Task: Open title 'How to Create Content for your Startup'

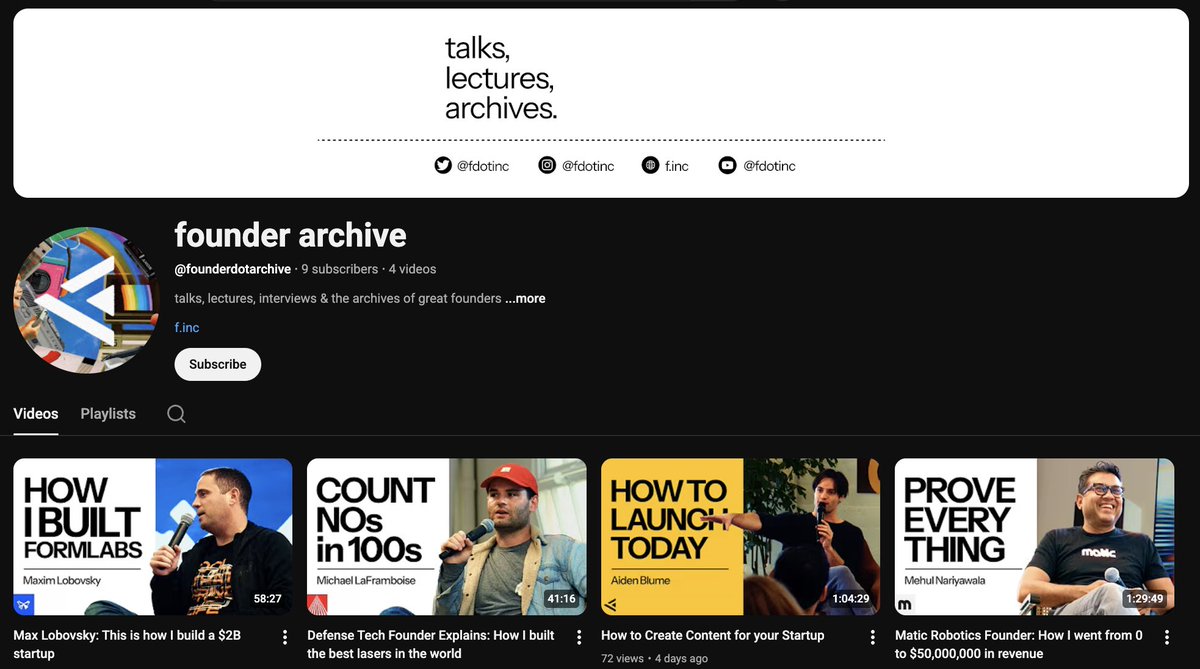Action: 713,635
